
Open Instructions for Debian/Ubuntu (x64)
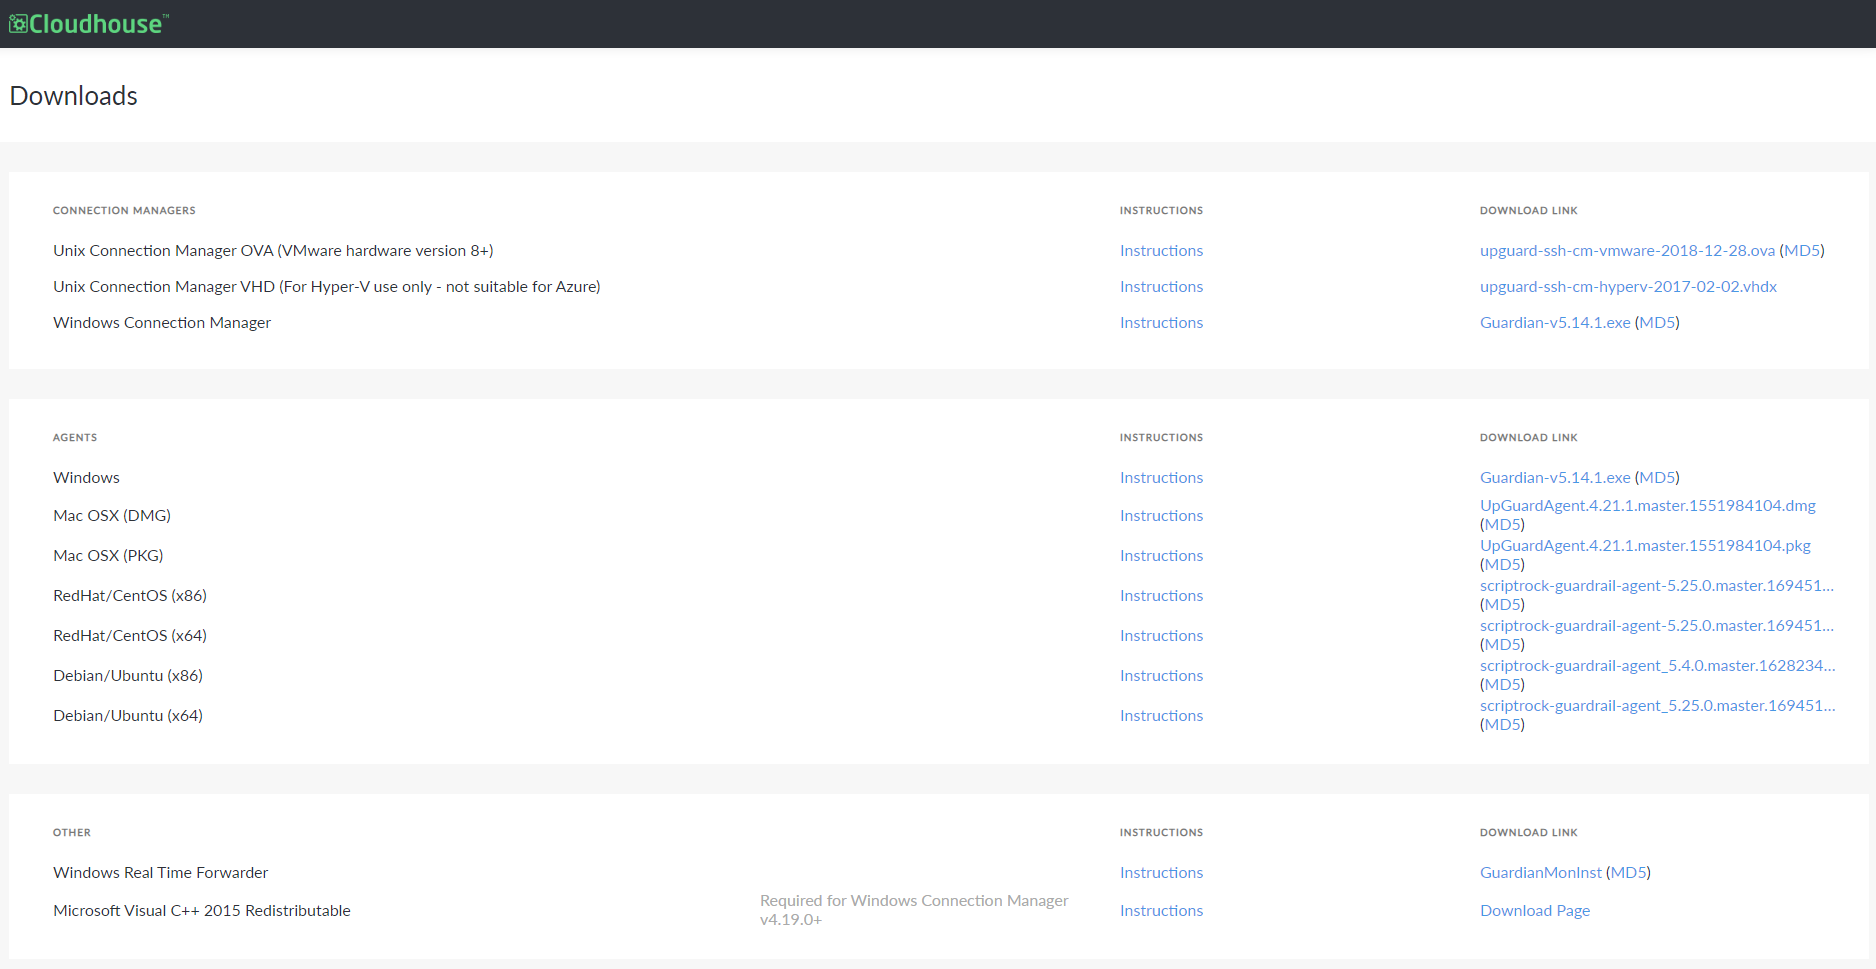click(1161, 716)
